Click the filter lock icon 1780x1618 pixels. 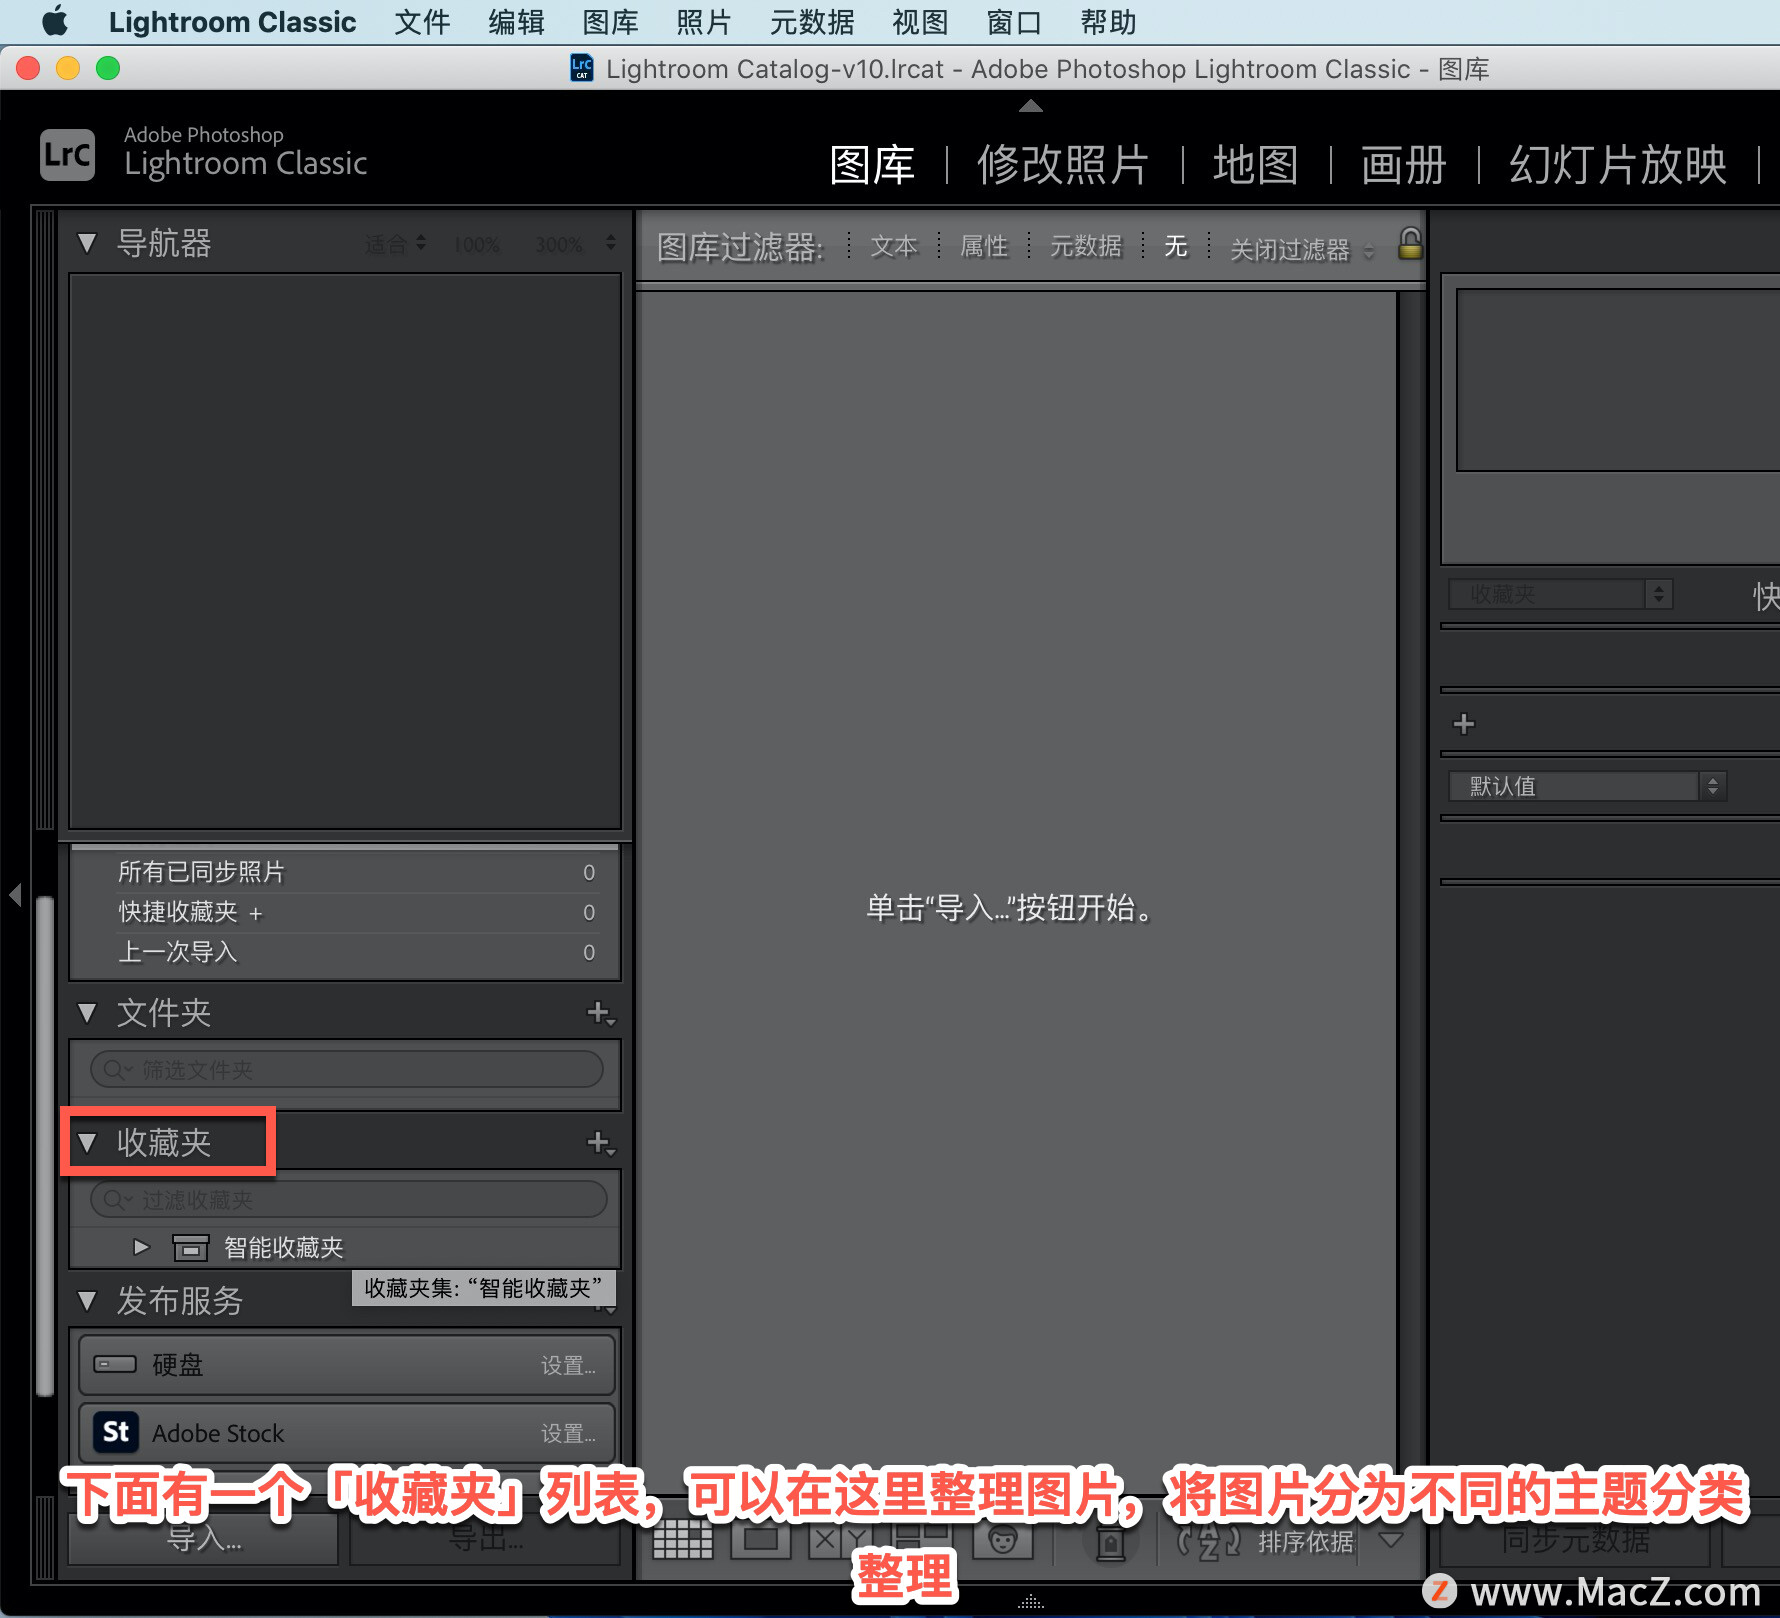click(1410, 243)
